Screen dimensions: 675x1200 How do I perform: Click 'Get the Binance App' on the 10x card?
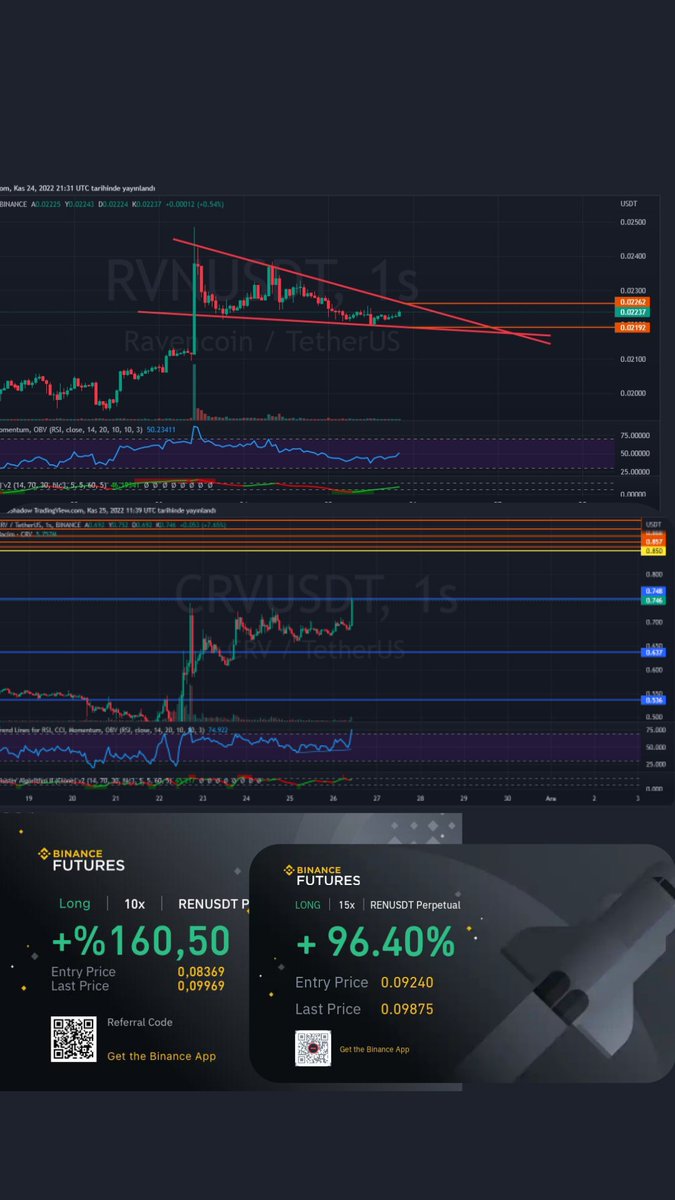coord(161,1056)
